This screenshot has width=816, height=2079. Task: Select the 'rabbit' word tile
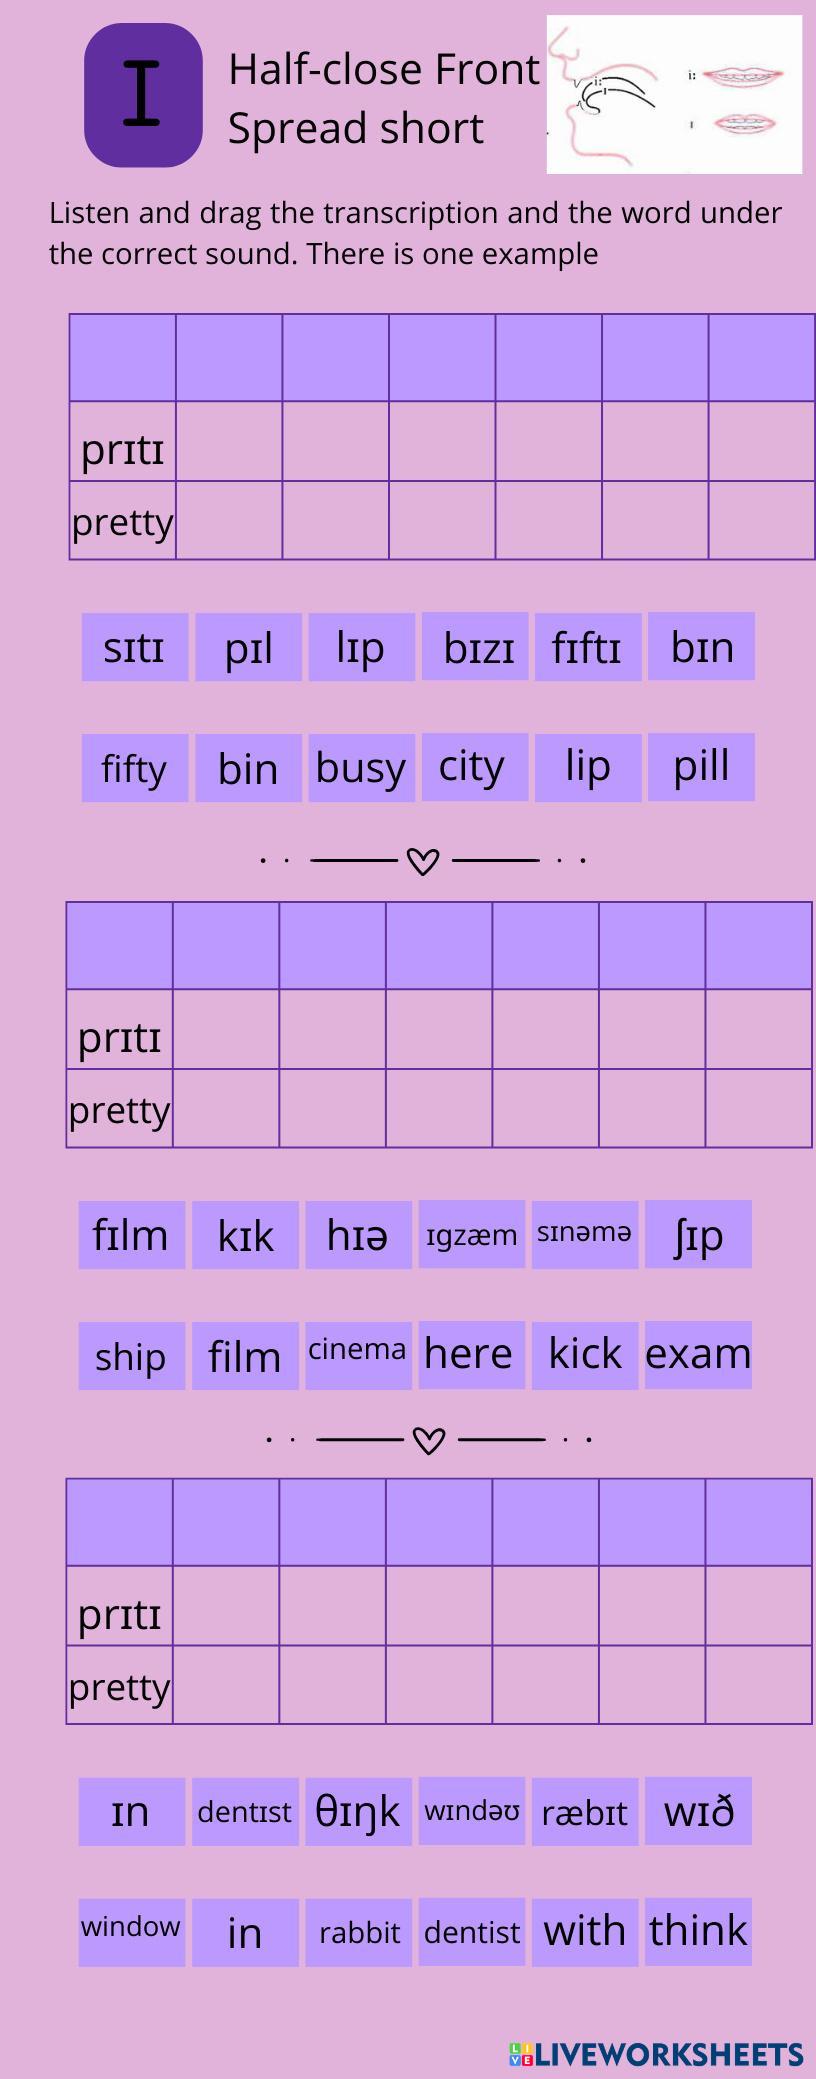click(x=358, y=1932)
